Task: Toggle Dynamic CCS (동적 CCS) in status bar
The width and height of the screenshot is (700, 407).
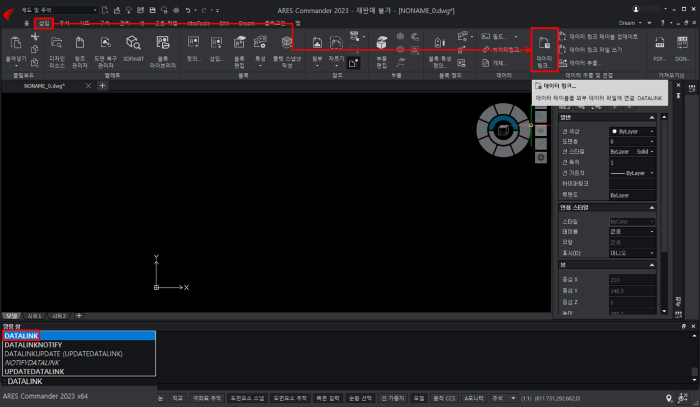Action: [444, 398]
